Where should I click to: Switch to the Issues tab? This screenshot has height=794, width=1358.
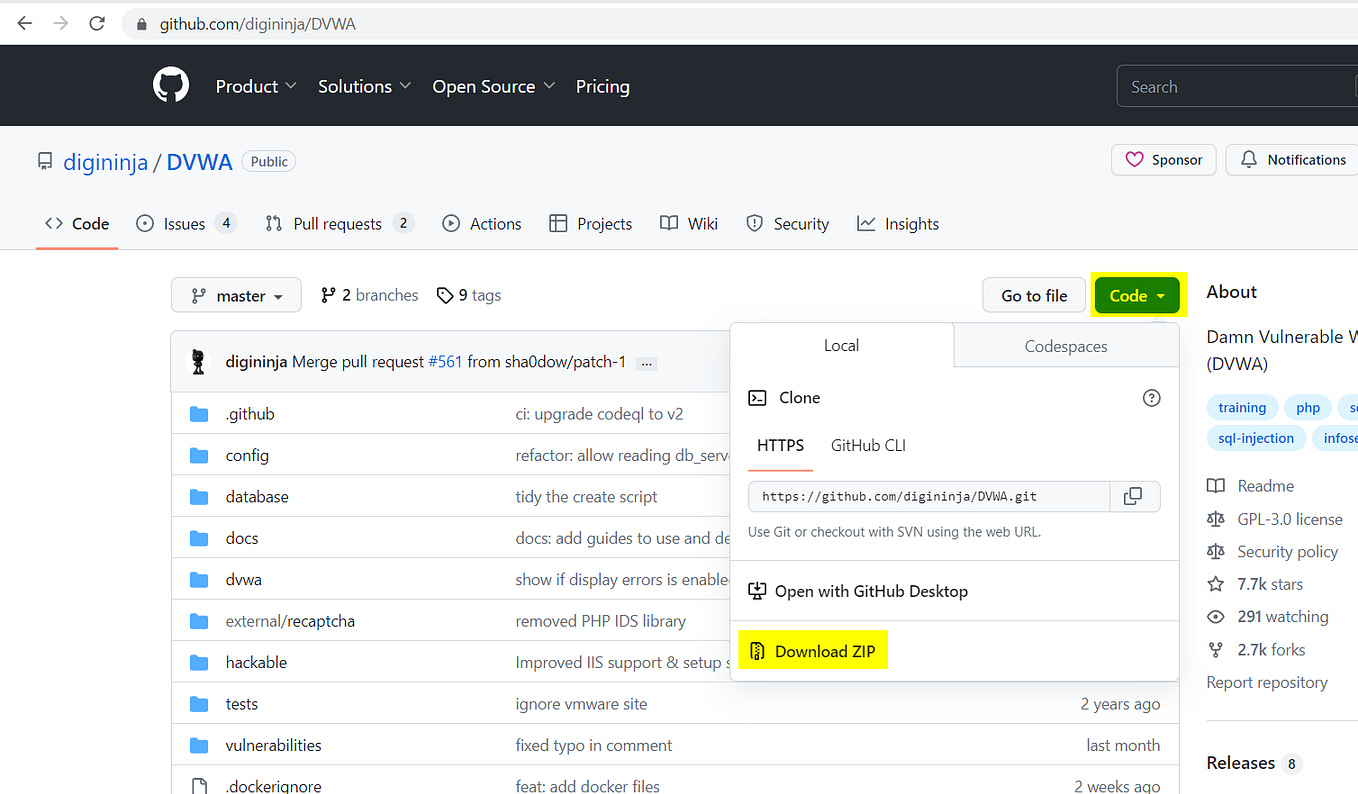pyautogui.click(x=186, y=224)
